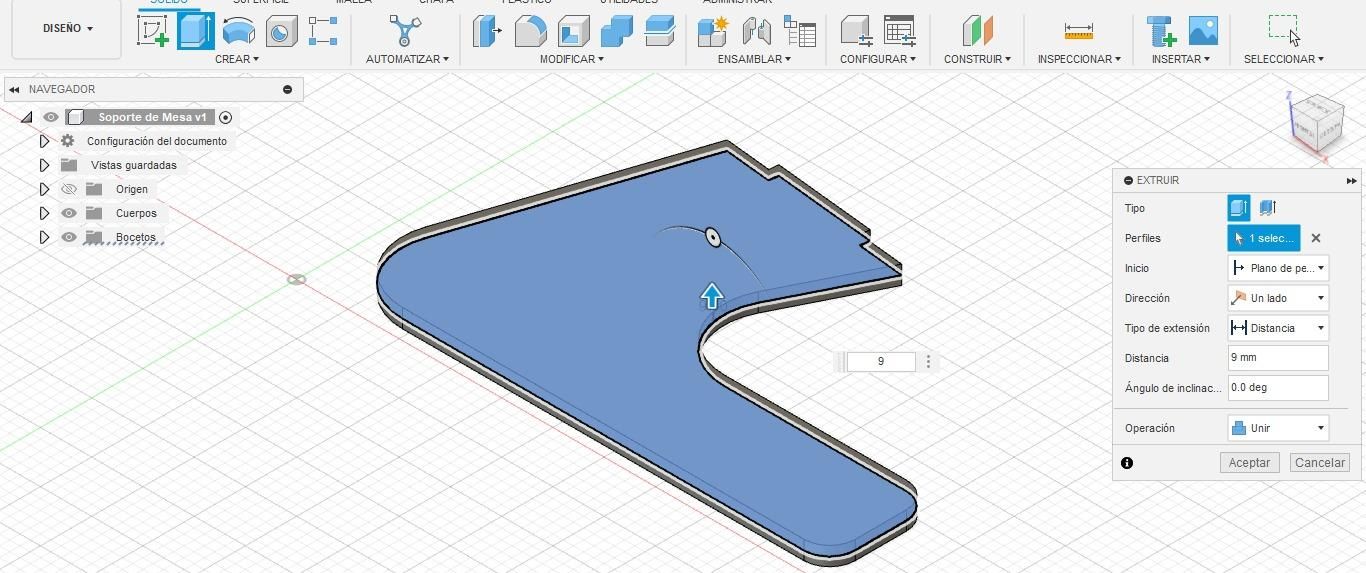This screenshot has width=1366, height=573.
Task: Collapse the Soporte de Mesa v1 root node
Action: click(x=27, y=117)
